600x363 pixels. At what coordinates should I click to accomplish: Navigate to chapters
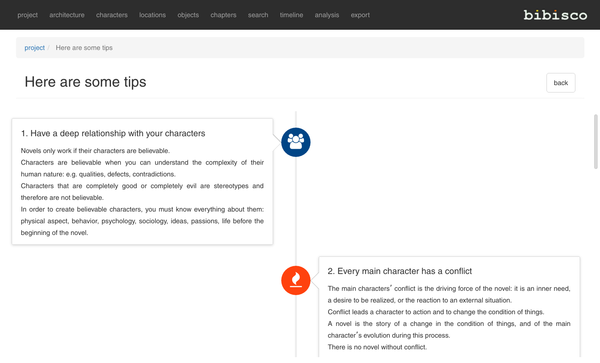(223, 15)
